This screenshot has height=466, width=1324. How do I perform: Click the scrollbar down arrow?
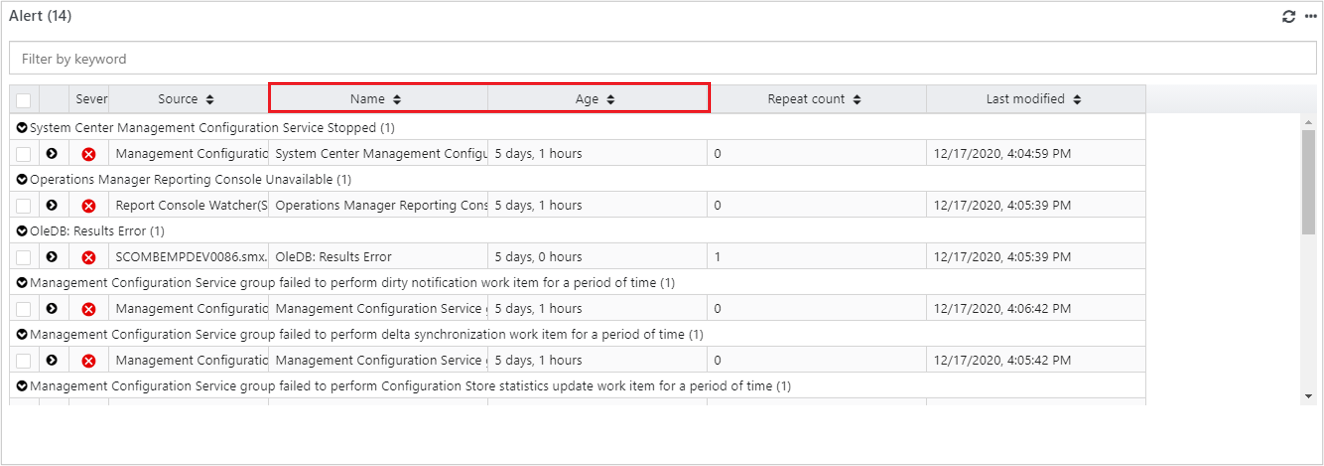coord(1309,397)
